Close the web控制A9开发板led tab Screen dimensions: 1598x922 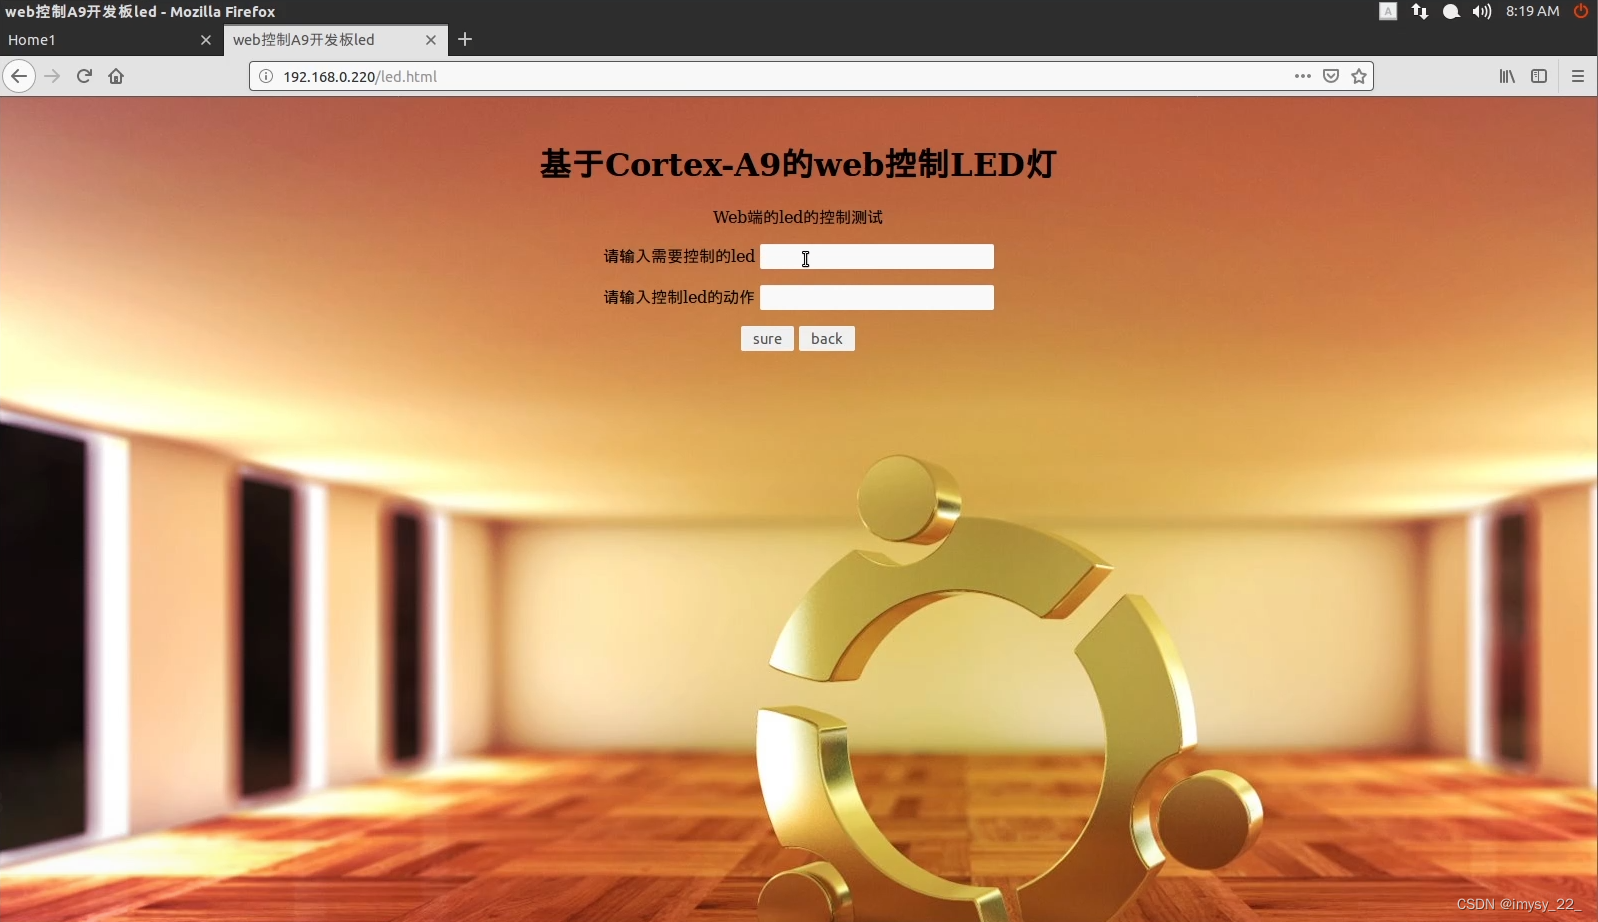click(x=431, y=40)
